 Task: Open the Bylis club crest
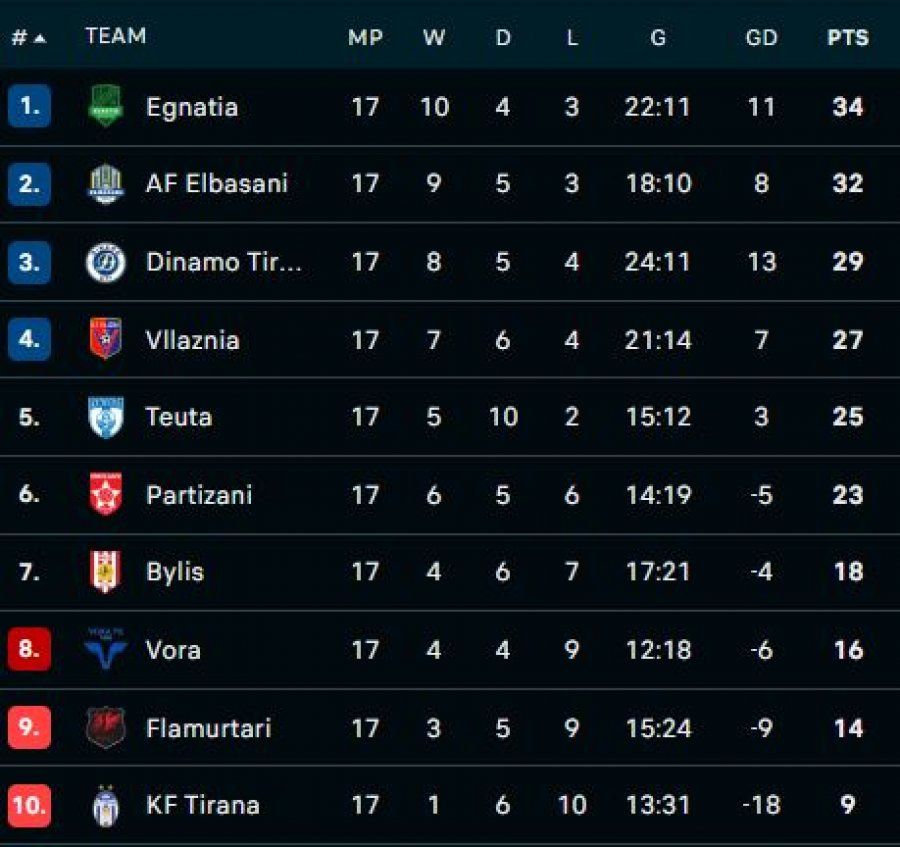[105, 572]
